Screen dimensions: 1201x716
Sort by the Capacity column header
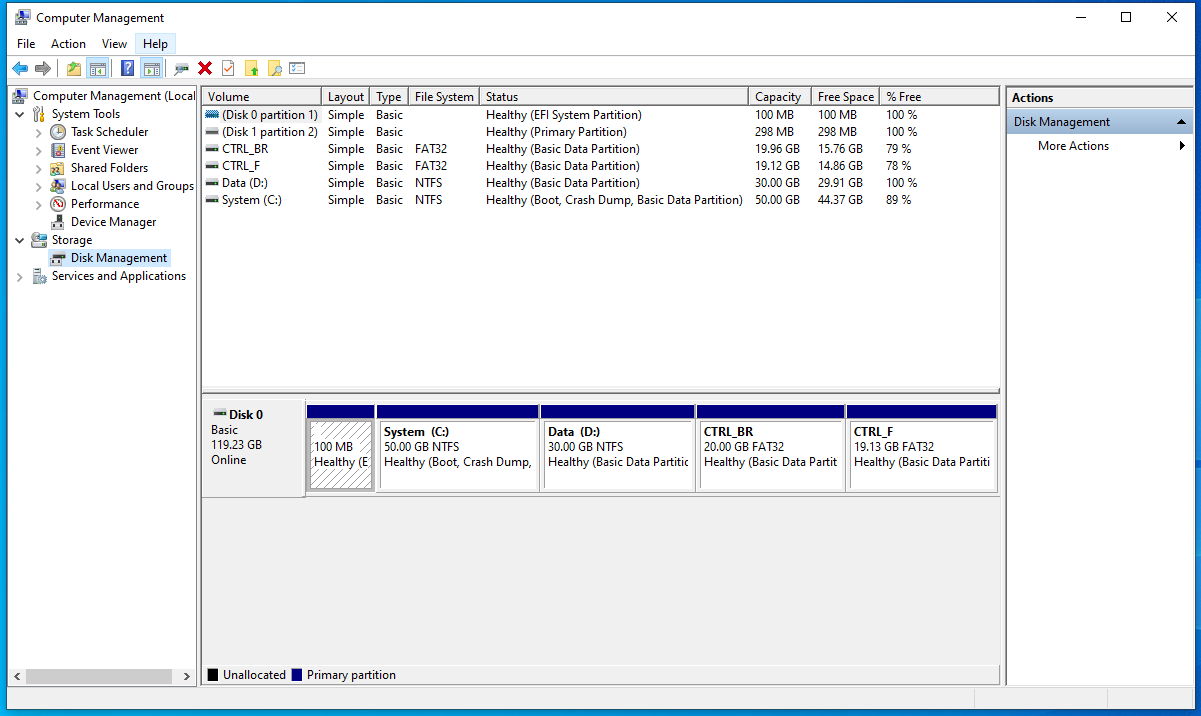click(779, 97)
